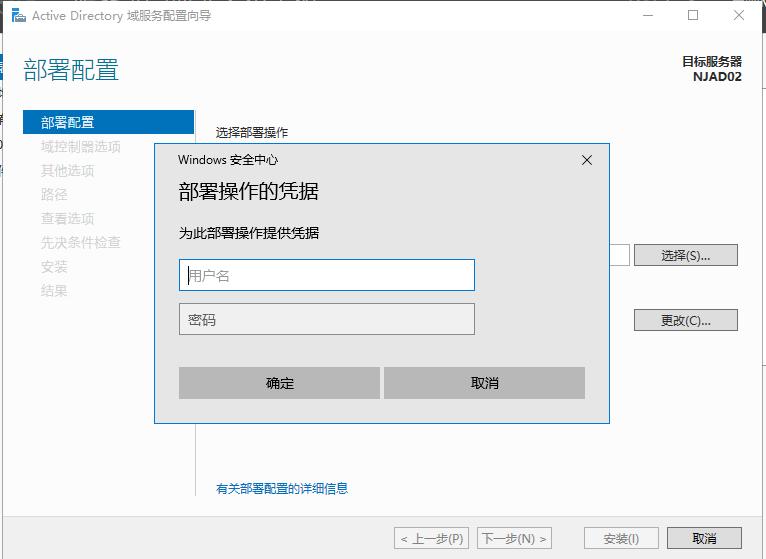Select 域控制器选项 step in sidebar
766x559 pixels.
tap(81, 147)
